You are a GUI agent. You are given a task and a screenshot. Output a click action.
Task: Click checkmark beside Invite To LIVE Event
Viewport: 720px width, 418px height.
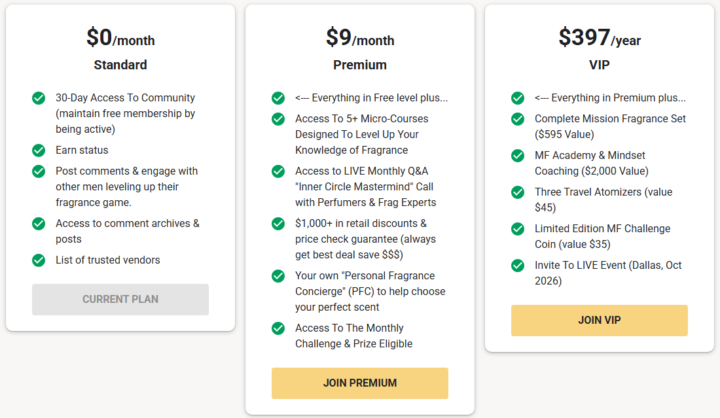[x=518, y=265]
